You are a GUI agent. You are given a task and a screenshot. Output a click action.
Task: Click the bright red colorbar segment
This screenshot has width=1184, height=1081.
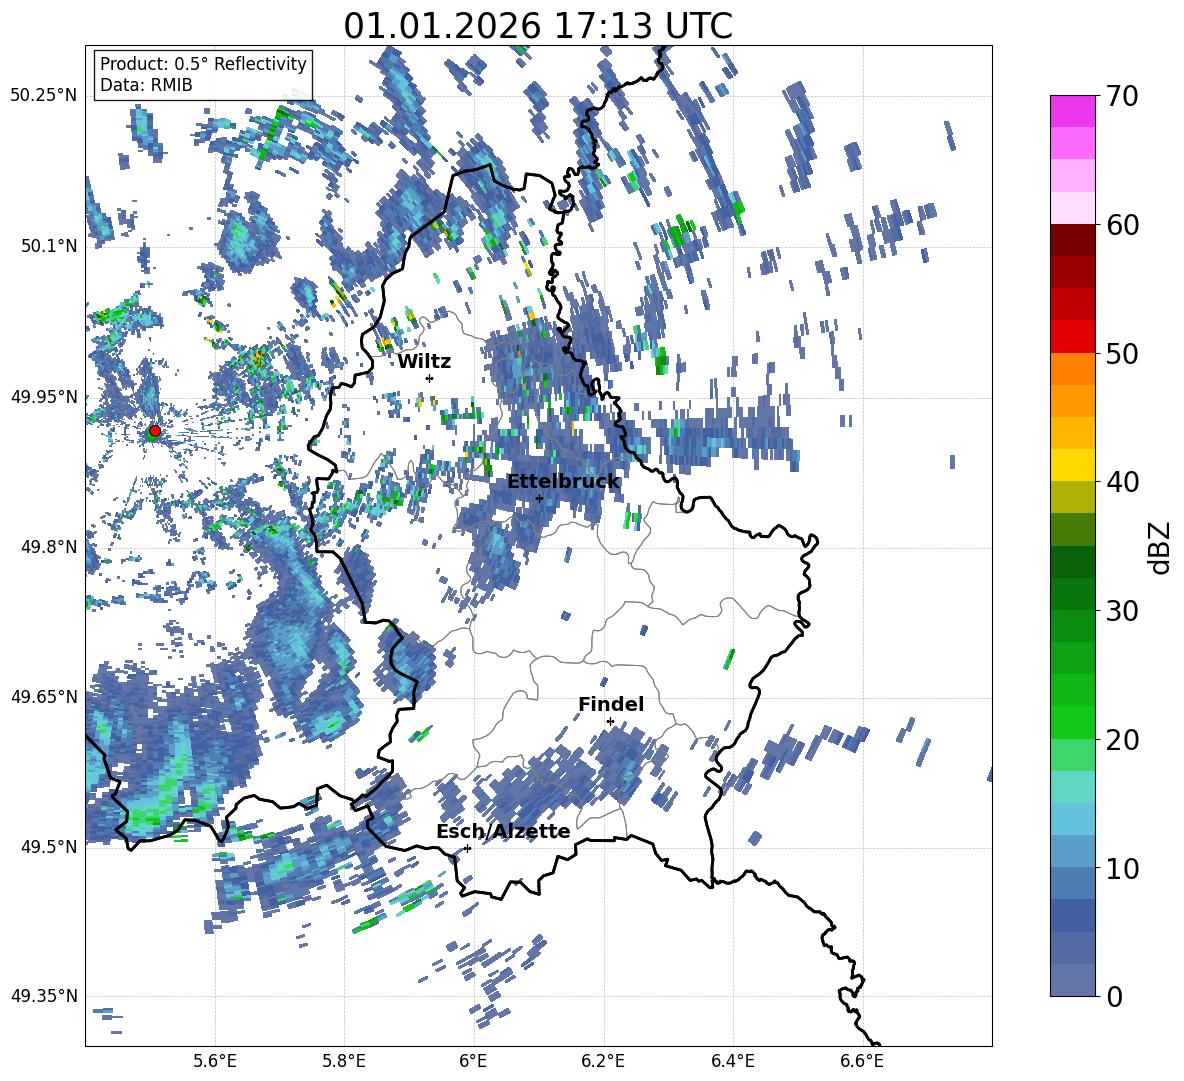point(1072,337)
